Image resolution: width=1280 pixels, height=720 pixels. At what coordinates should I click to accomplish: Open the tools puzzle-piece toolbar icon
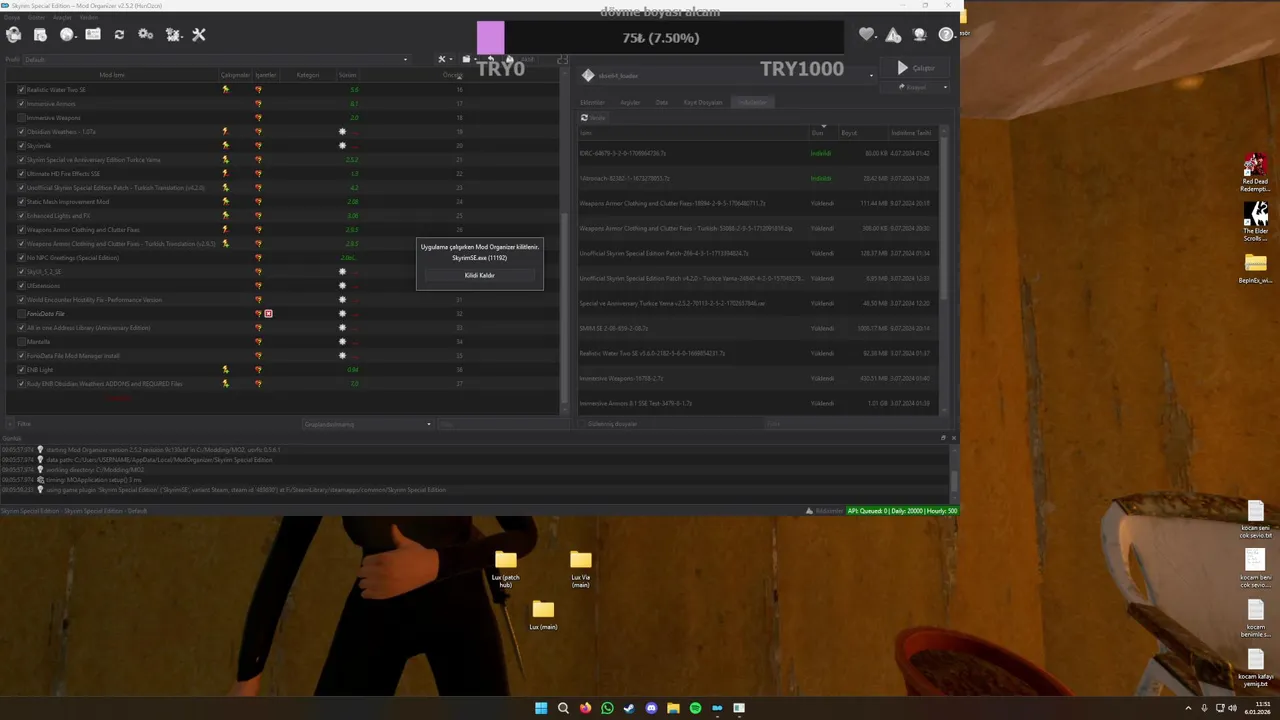(x=173, y=35)
